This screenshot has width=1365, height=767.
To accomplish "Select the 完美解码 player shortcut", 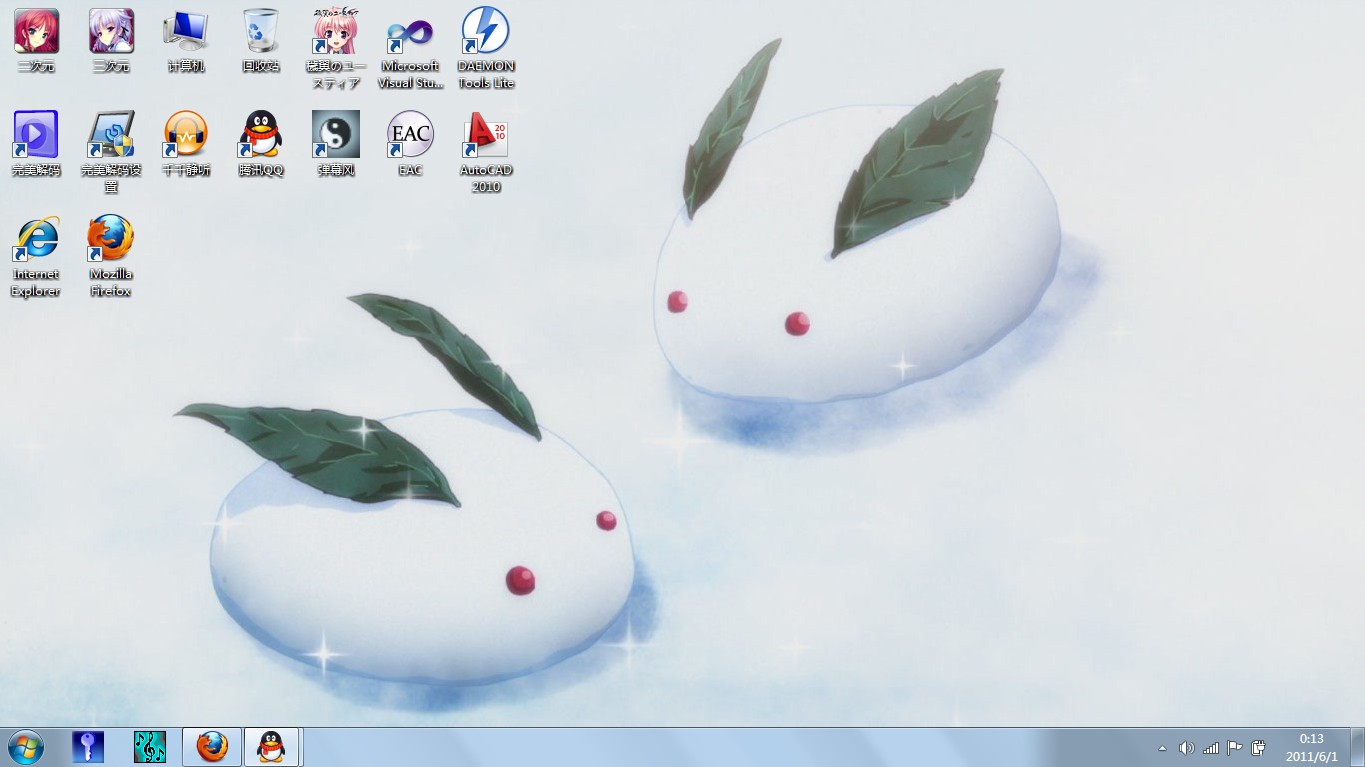I will tap(36, 144).
